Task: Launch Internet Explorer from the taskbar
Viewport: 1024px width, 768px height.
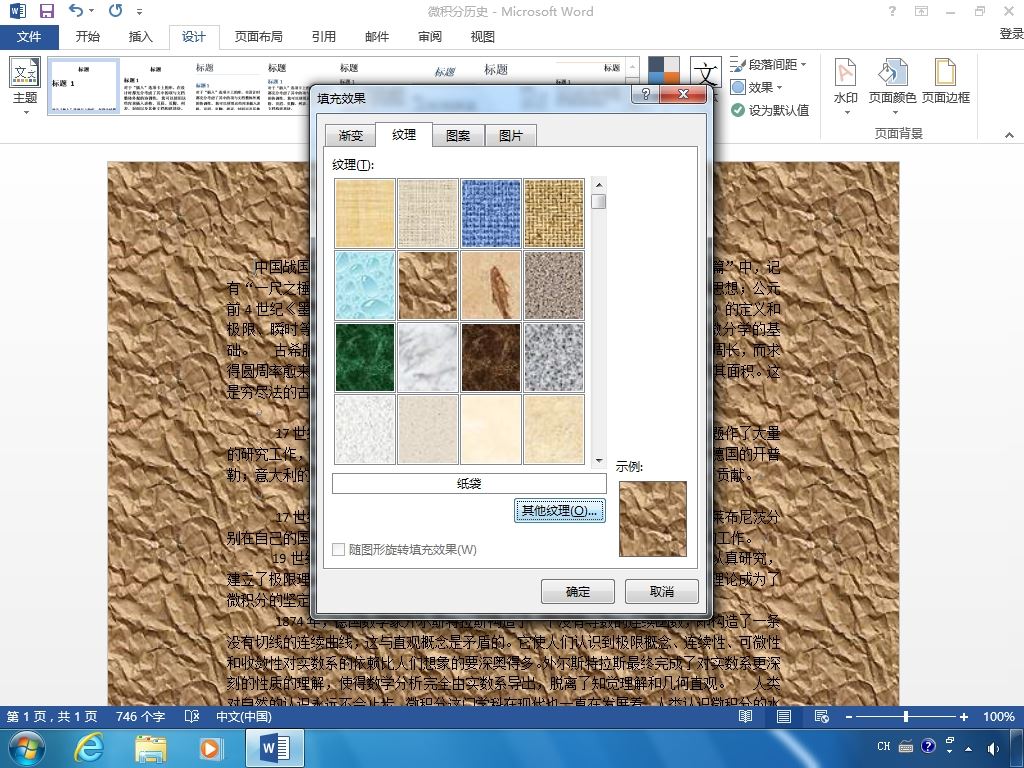Action: [x=88, y=748]
